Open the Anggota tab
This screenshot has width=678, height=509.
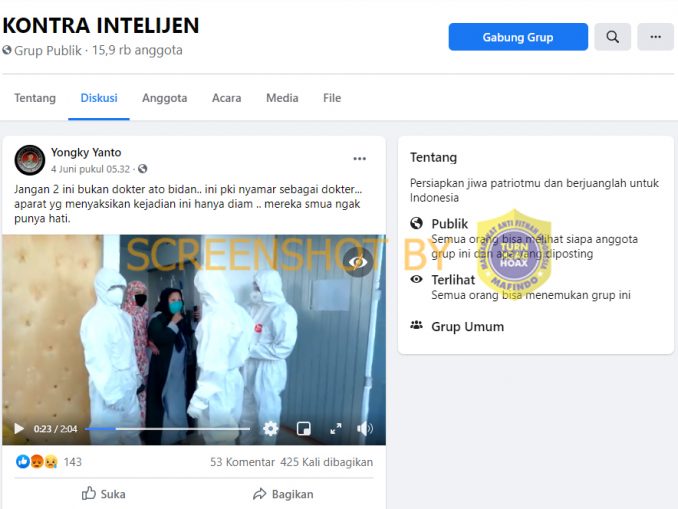(165, 98)
